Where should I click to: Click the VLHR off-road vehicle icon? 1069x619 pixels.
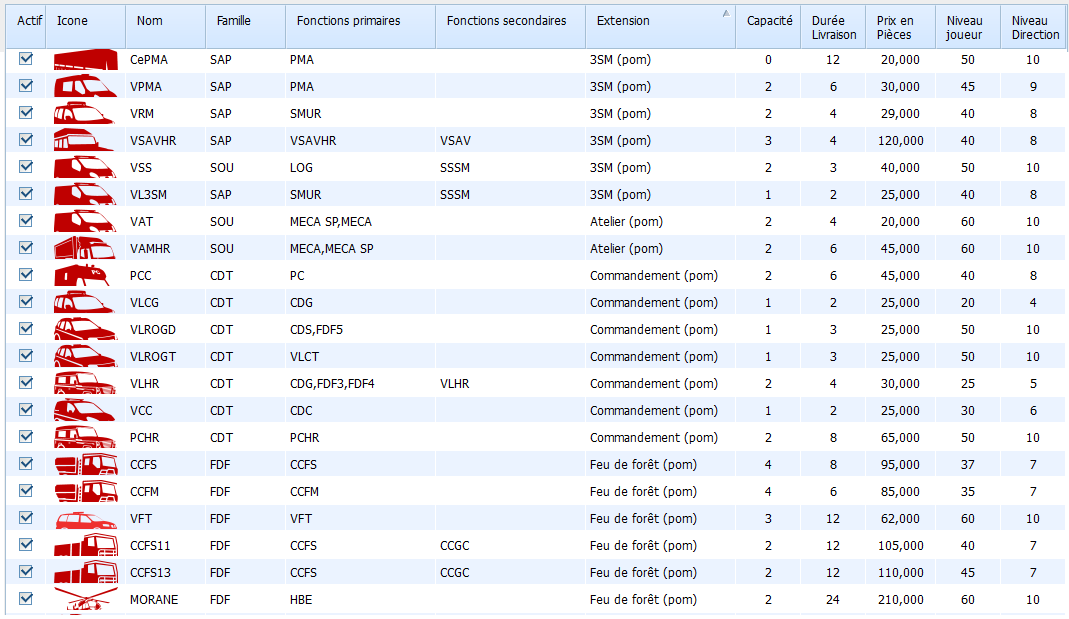click(85, 384)
